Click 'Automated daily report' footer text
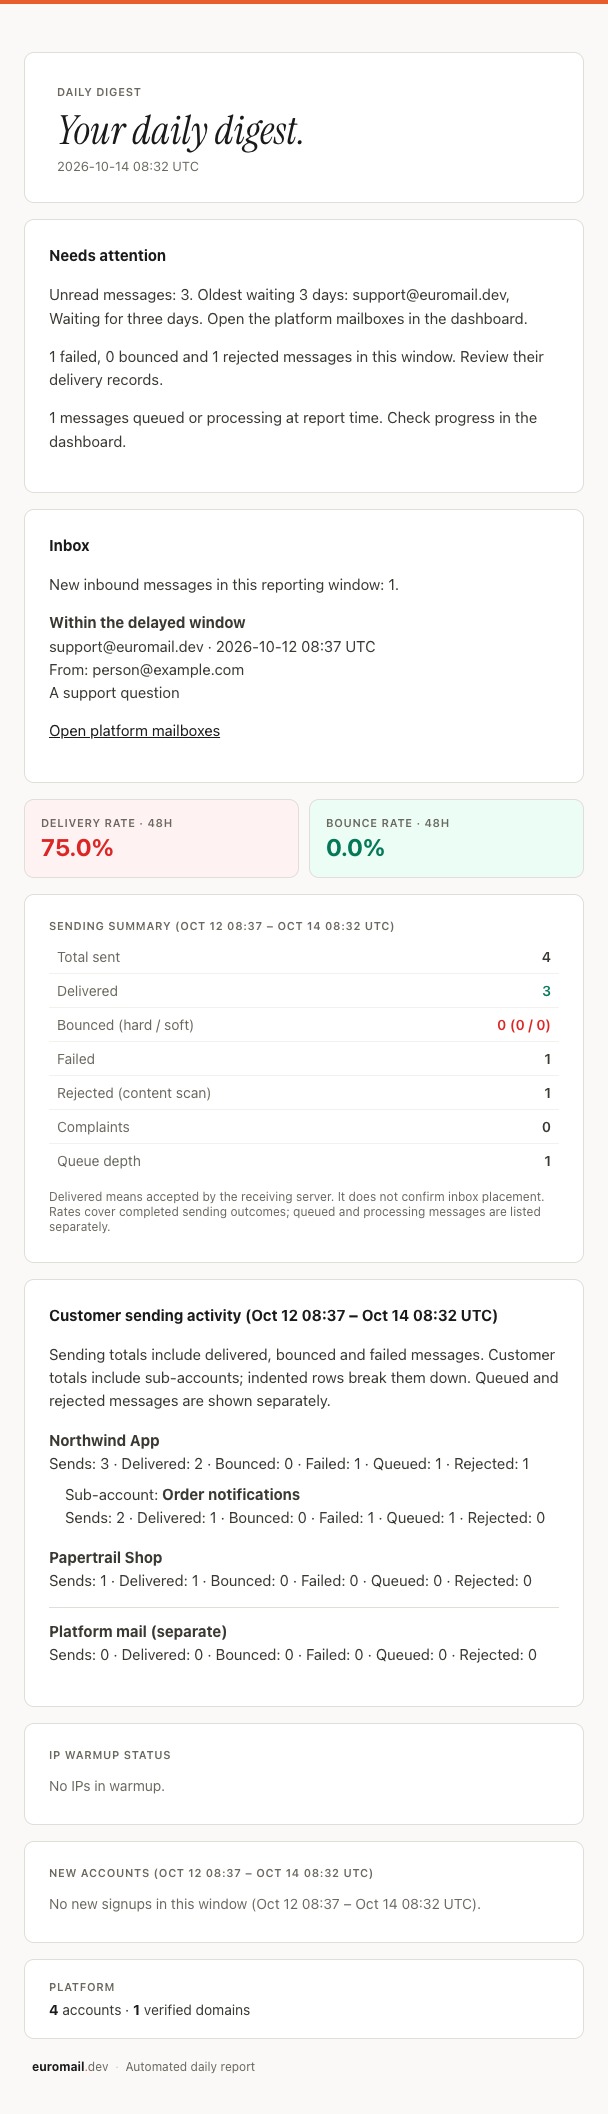 [190, 2067]
